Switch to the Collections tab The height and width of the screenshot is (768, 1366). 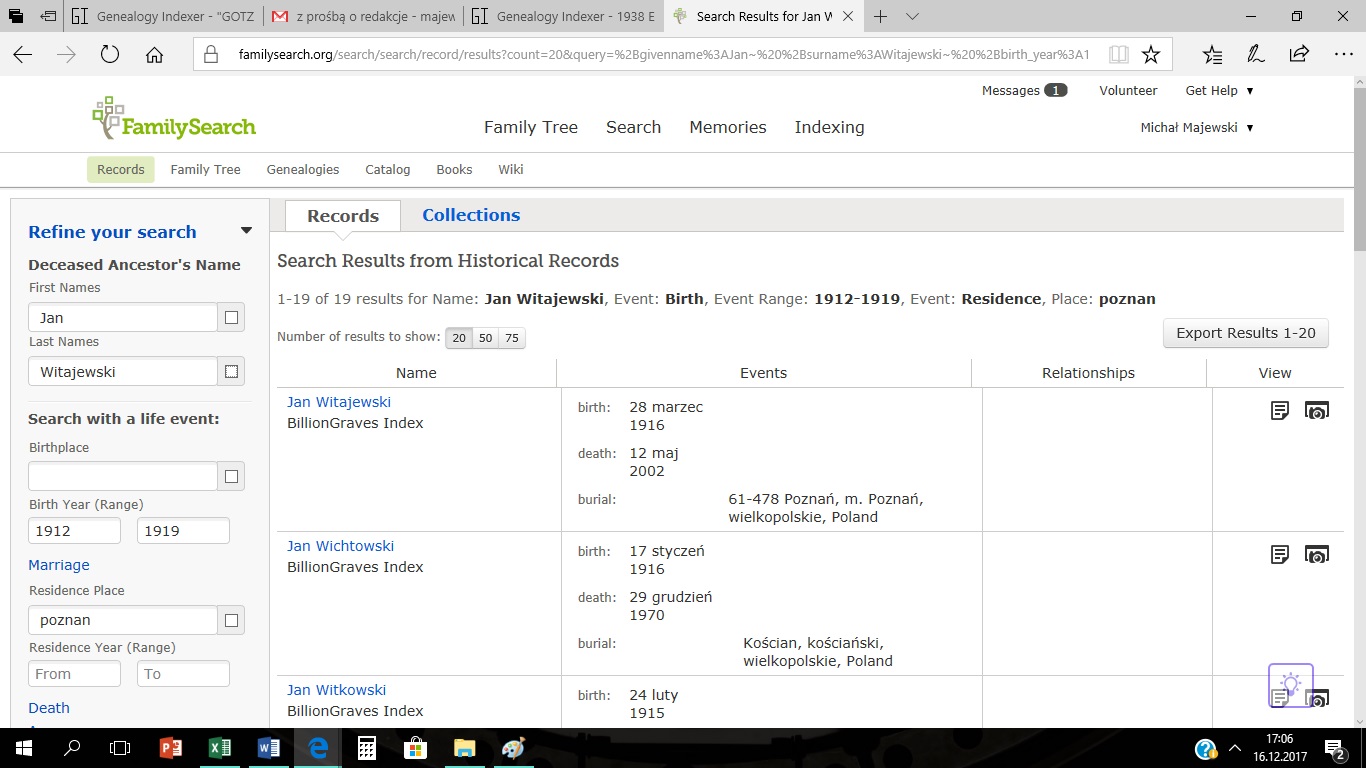pos(471,215)
